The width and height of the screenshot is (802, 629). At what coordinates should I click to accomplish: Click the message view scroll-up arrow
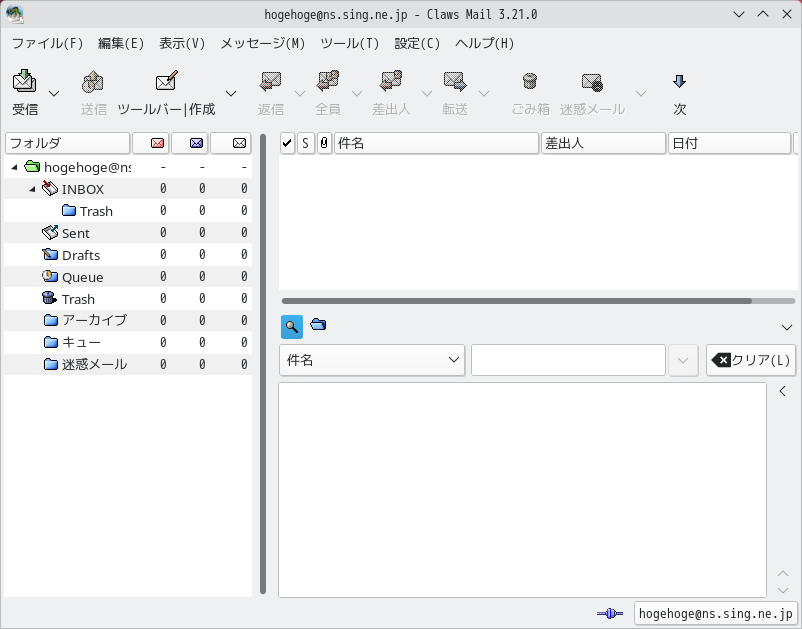[x=783, y=573]
